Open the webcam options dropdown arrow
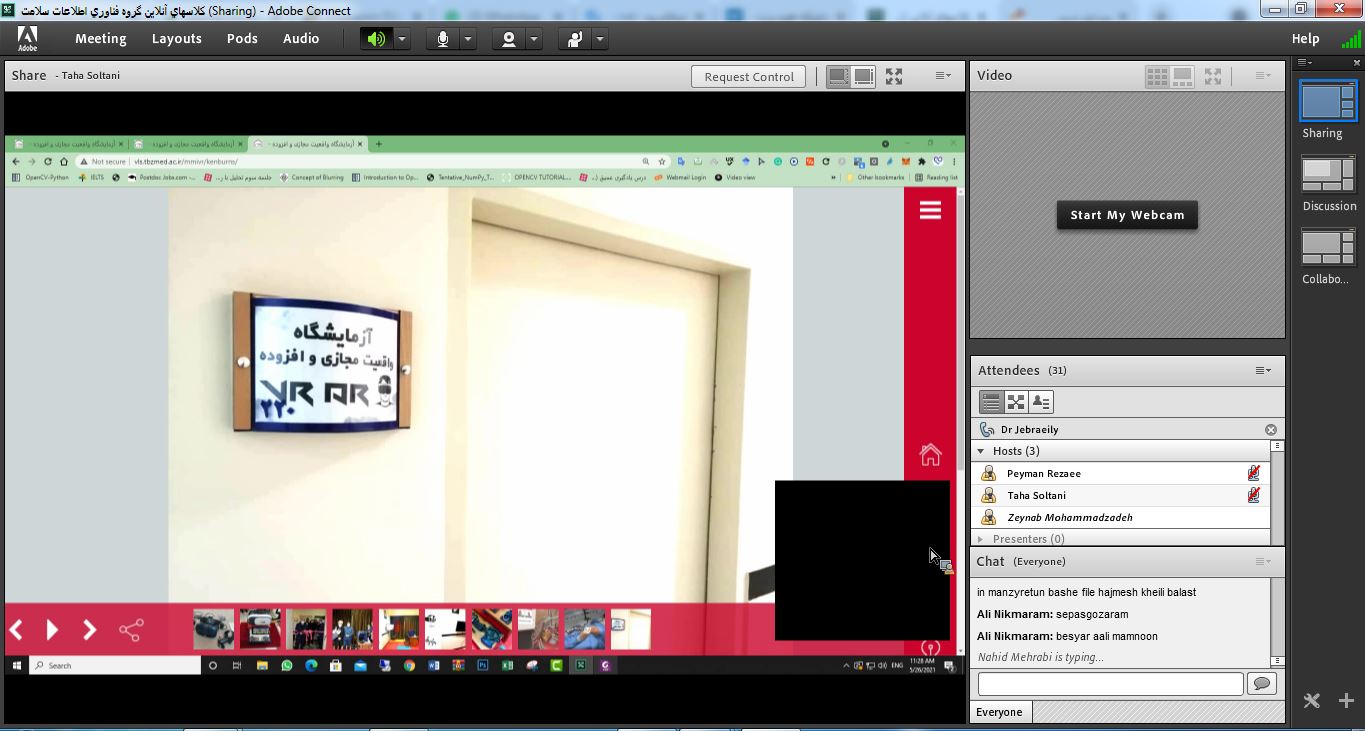The height and width of the screenshot is (731, 1365). point(534,39)
